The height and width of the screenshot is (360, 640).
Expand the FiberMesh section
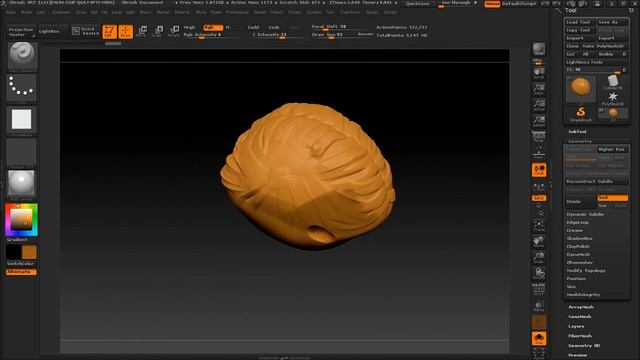click(580, 336)
